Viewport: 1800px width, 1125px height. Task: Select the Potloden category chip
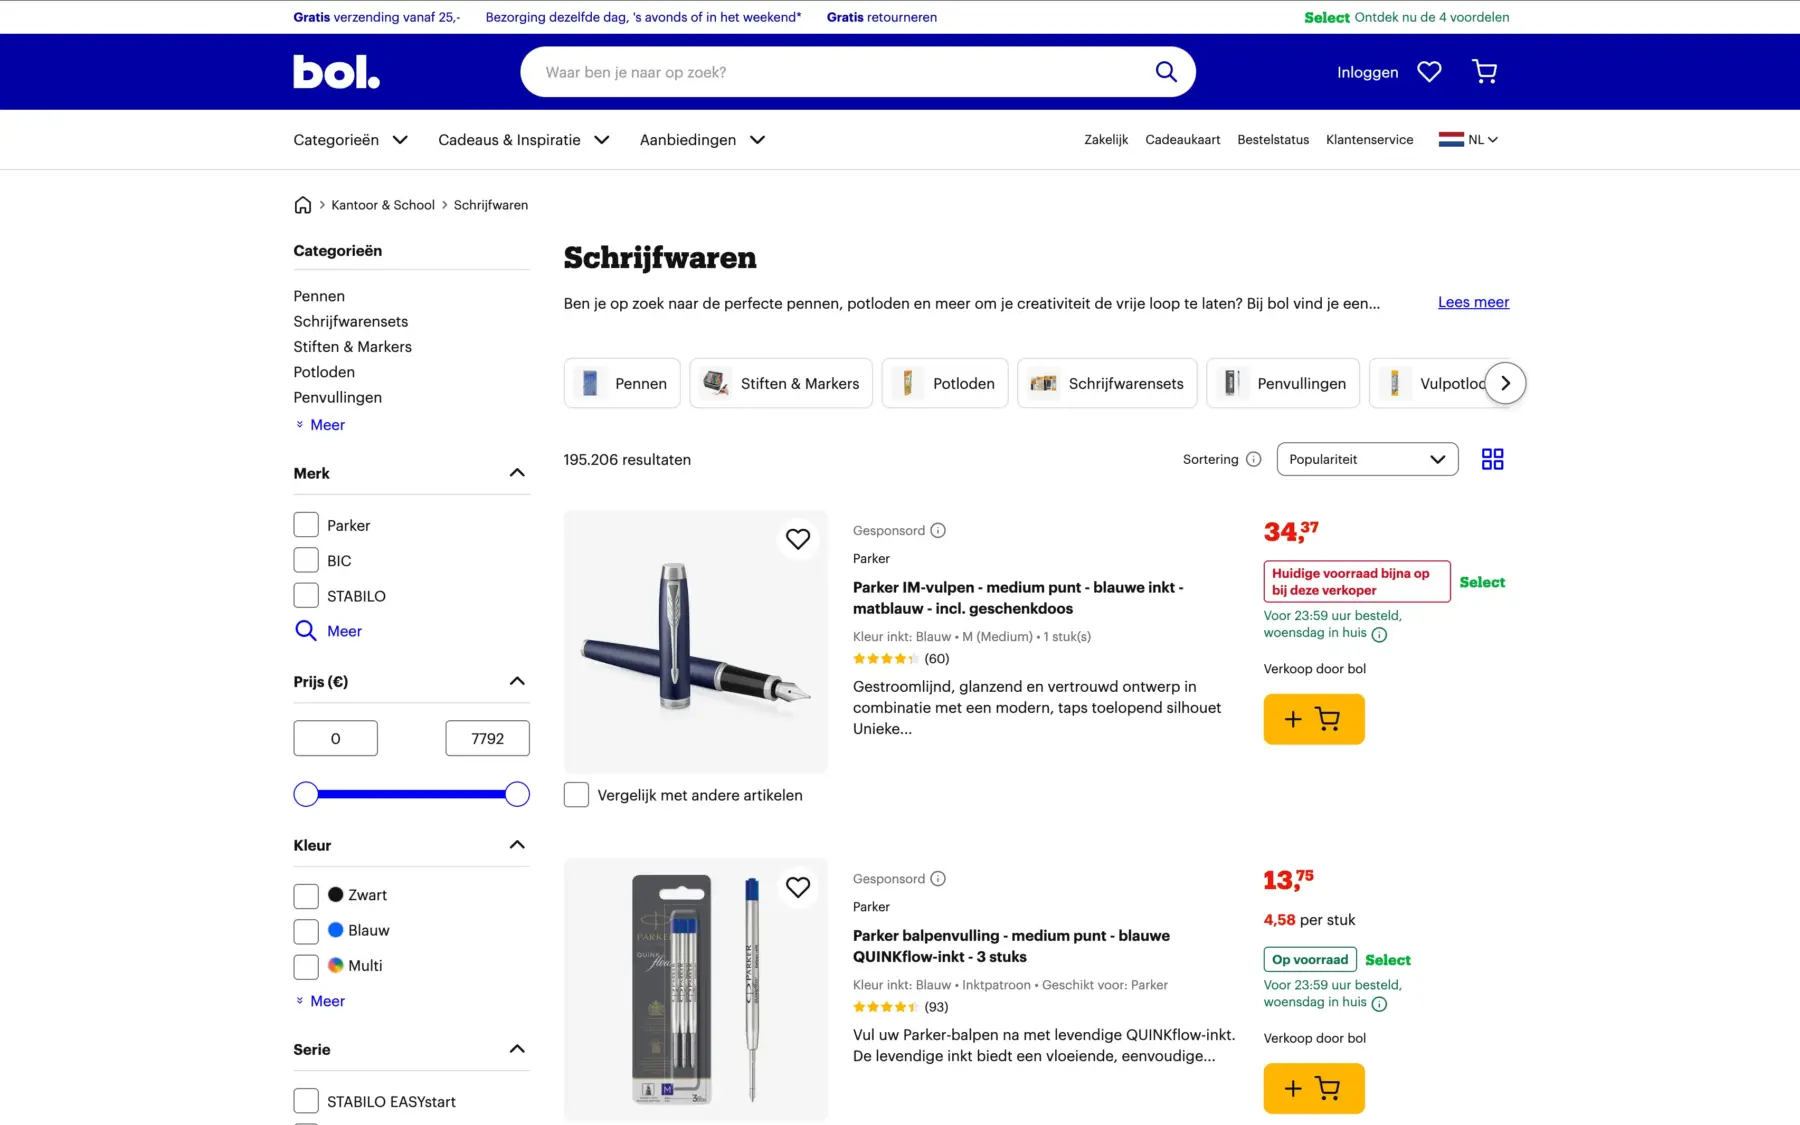tap(945, 384)
